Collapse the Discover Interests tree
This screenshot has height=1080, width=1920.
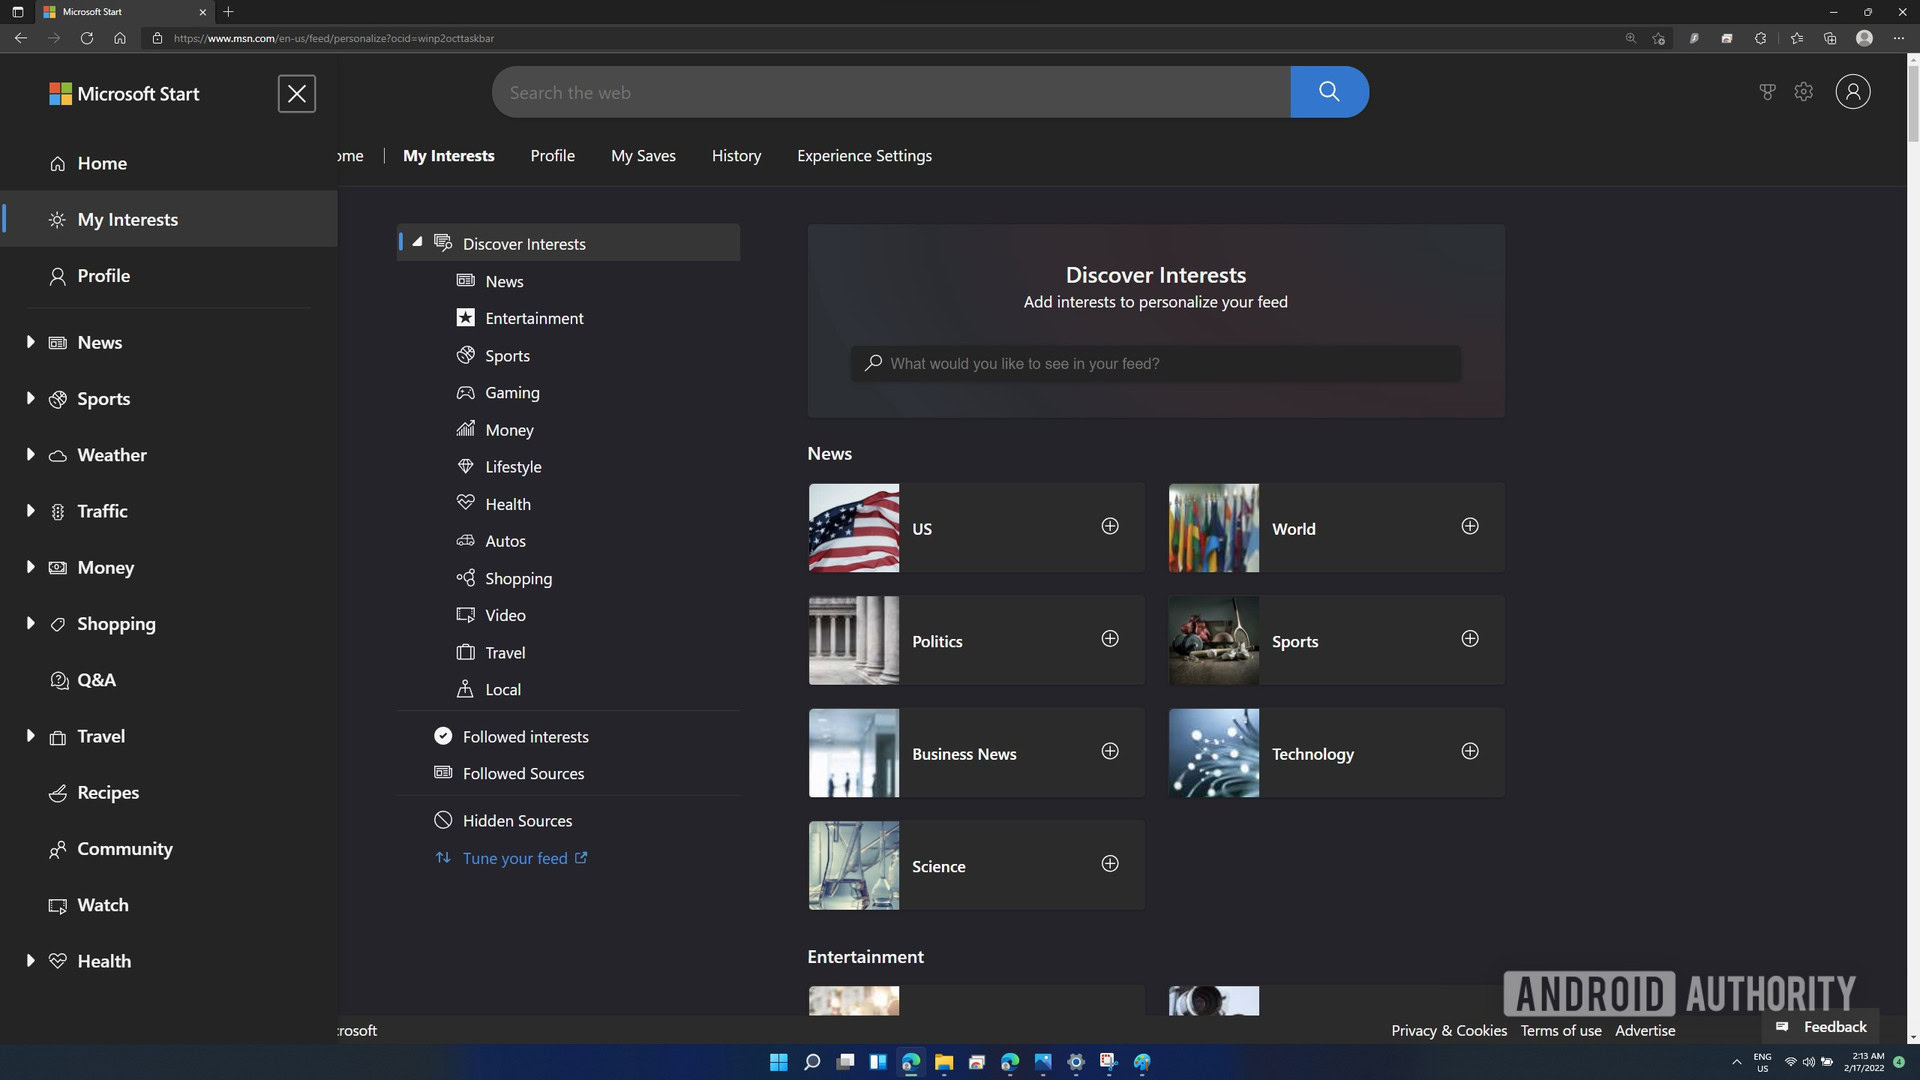pyautogui.click(x=417, y=242)
